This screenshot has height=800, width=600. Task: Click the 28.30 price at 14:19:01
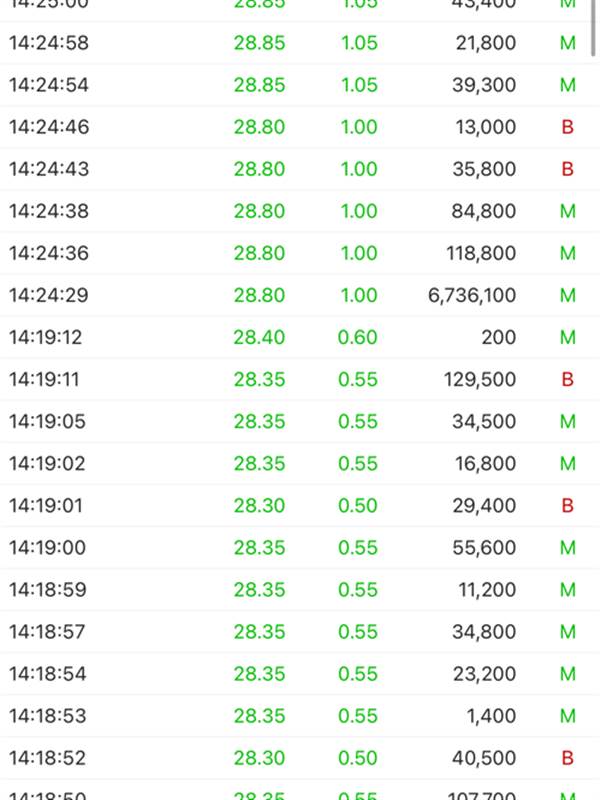click(x=259, y=506)
